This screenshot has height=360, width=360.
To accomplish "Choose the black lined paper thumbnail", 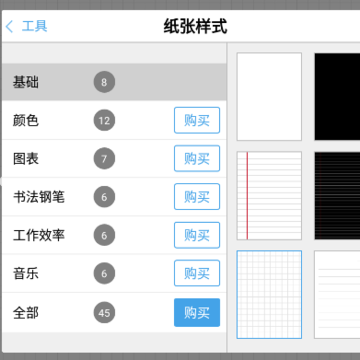I will click(337, 196).
